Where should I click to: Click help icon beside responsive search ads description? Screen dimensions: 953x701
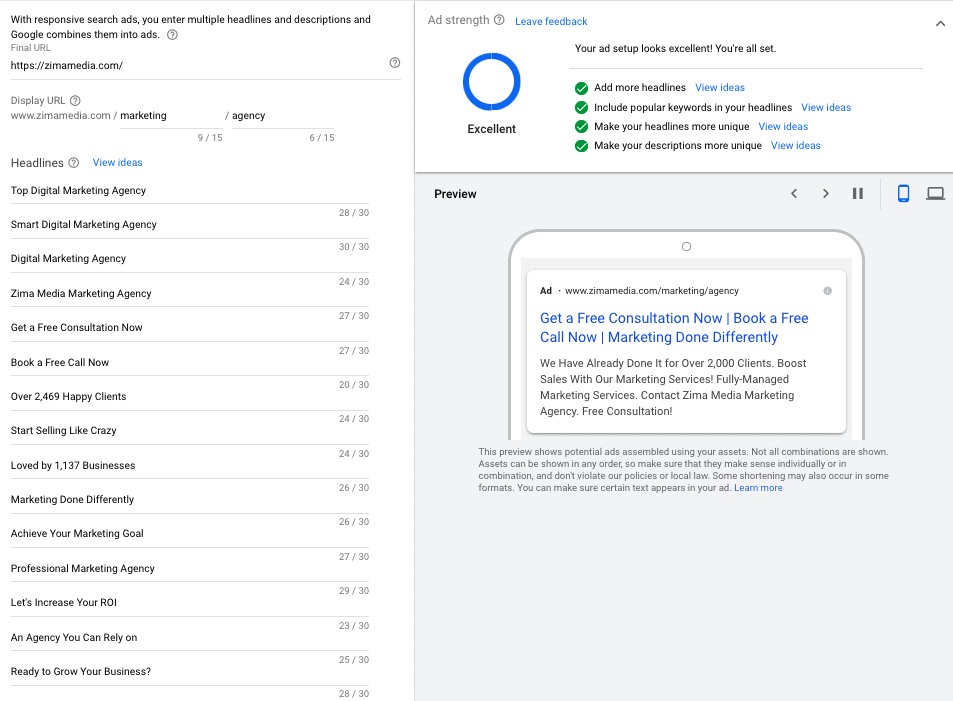pyautogui.click(x=172, y=34)
